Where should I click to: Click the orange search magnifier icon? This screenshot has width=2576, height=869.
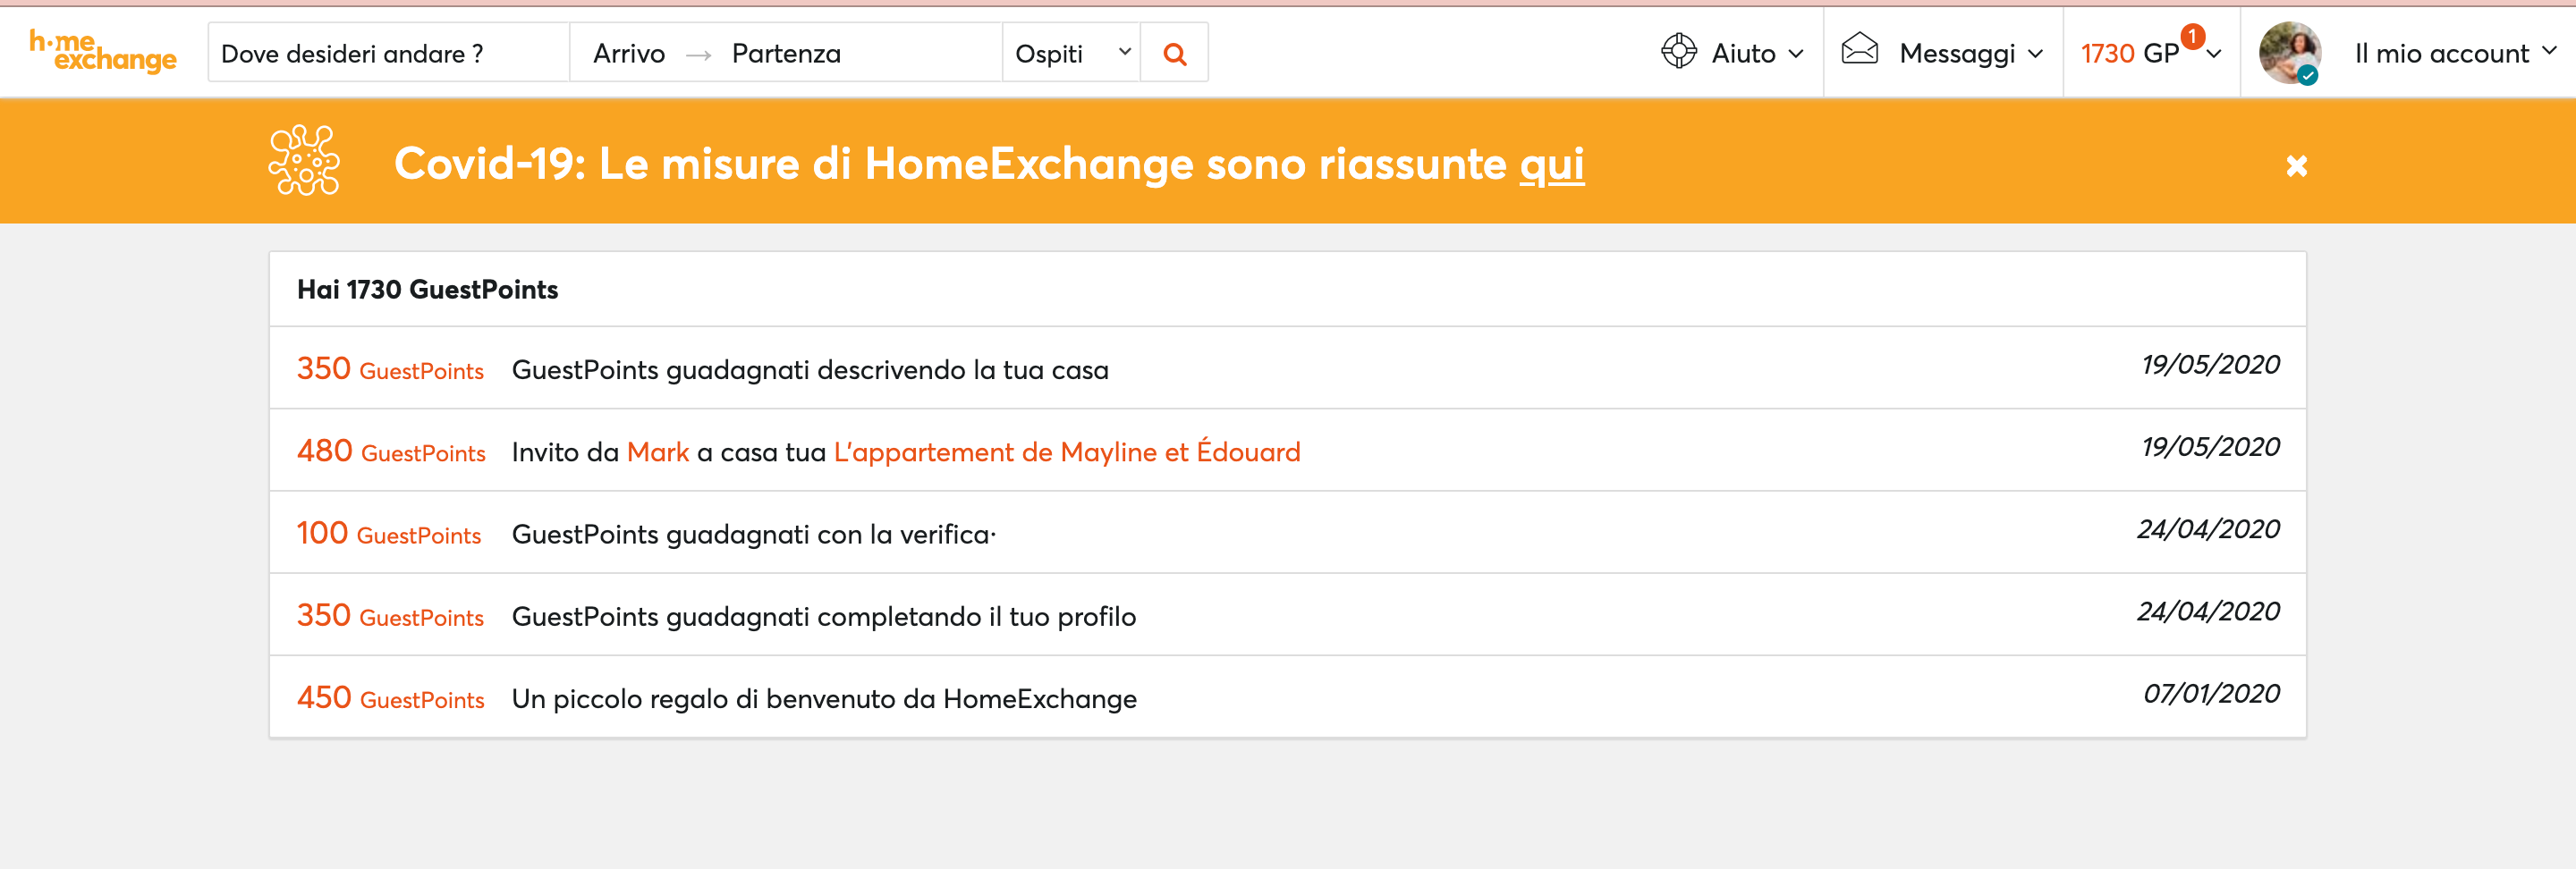pos(1175,54)
